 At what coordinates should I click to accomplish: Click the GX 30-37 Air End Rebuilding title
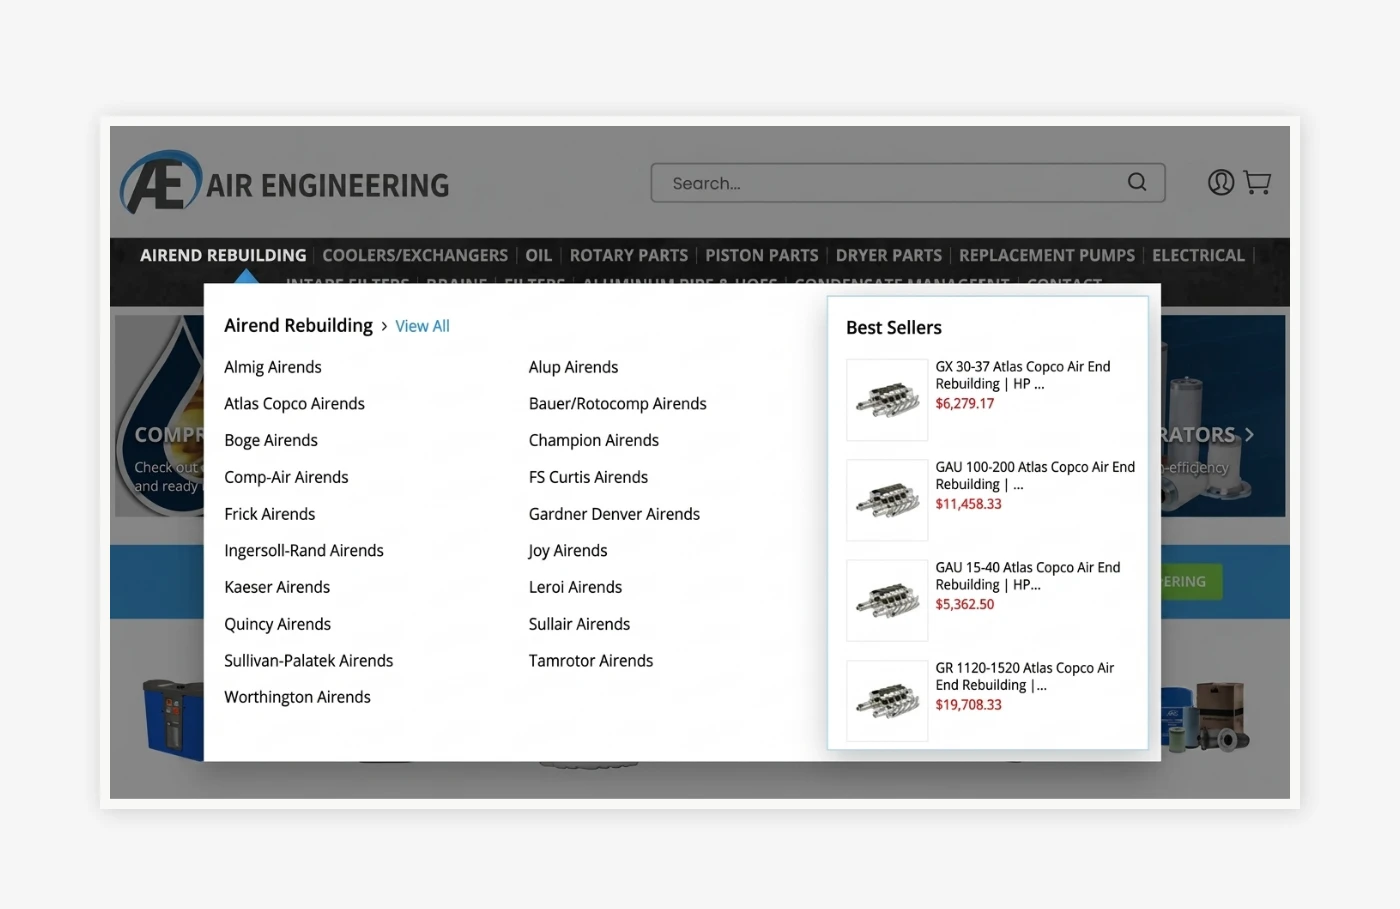tap(1023, 375)
